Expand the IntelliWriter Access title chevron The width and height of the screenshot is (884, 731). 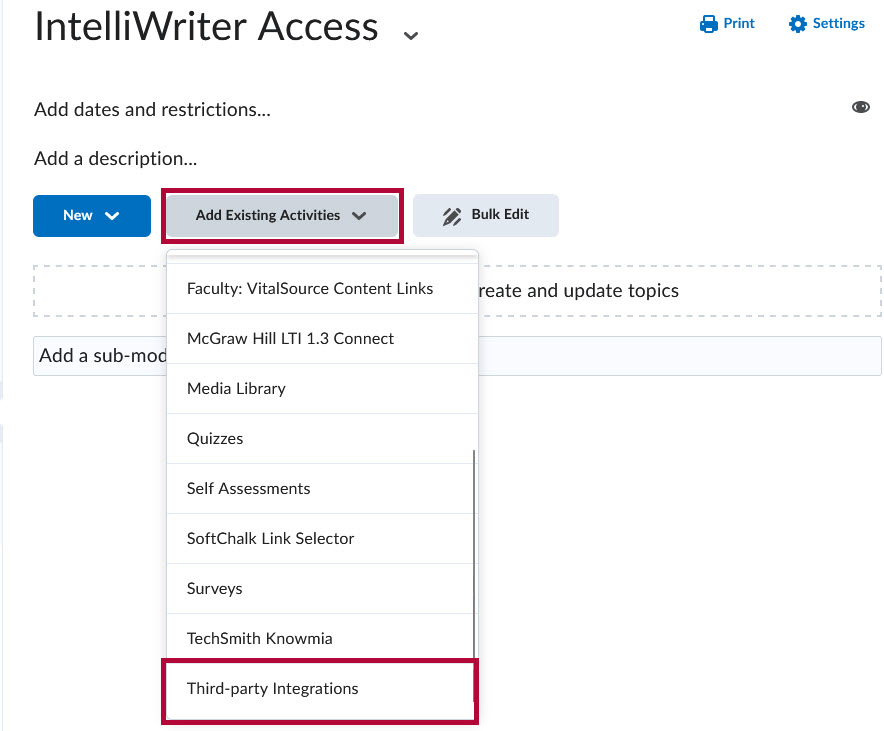[x=410, y=35]
